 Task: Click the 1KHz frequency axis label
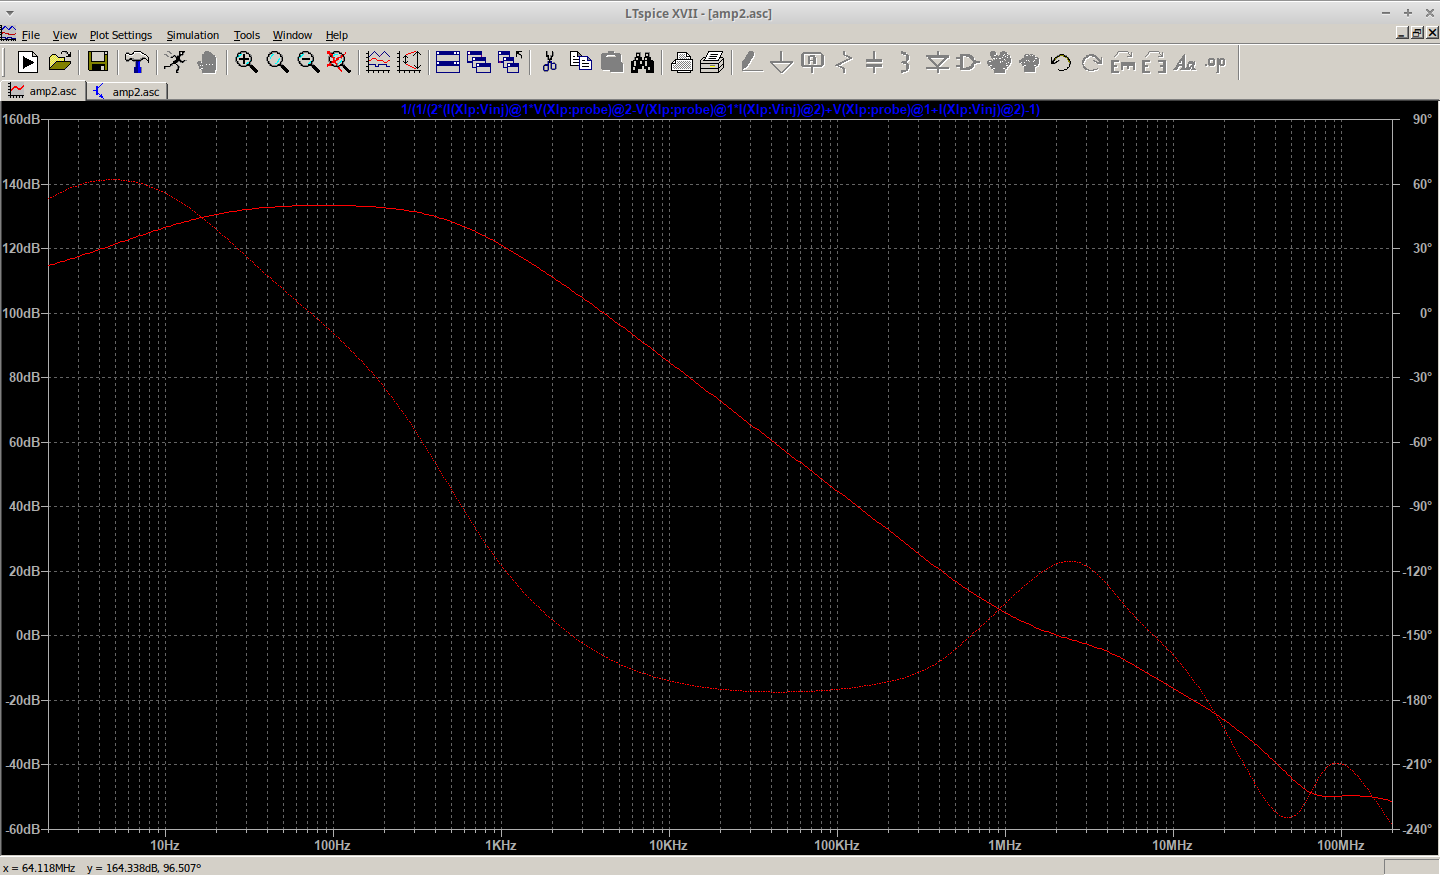click(x=501, y=845)
